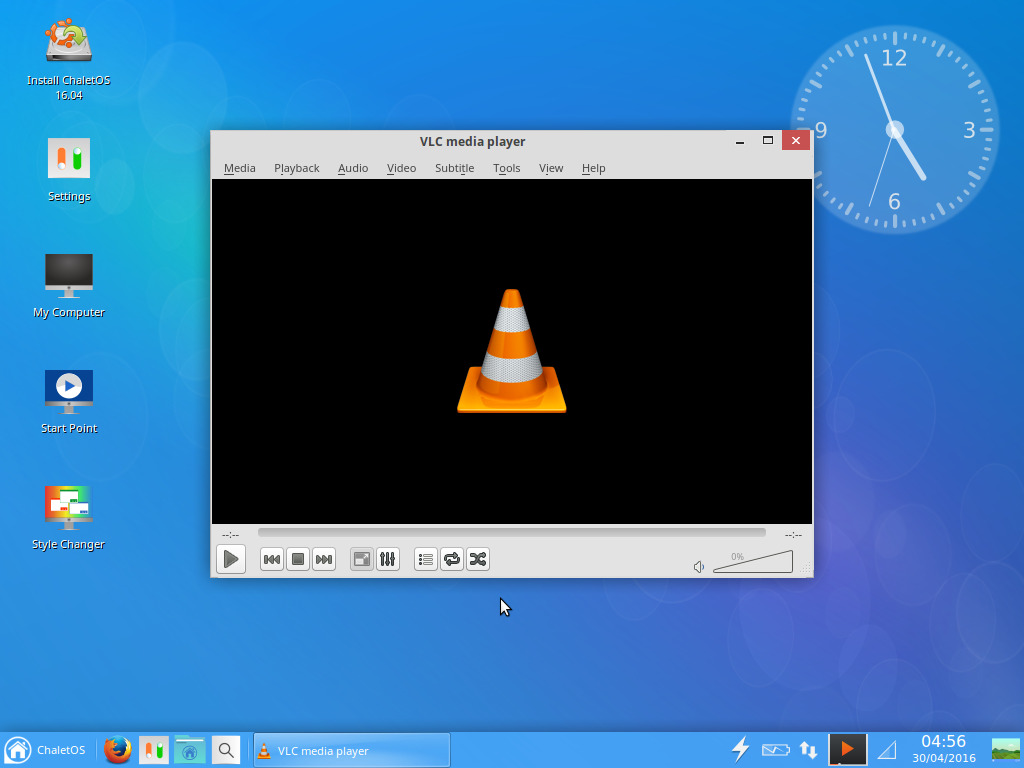Open the Media menu
The width and height of the screenshot is (1024, 768).
[x=239, y=168]
